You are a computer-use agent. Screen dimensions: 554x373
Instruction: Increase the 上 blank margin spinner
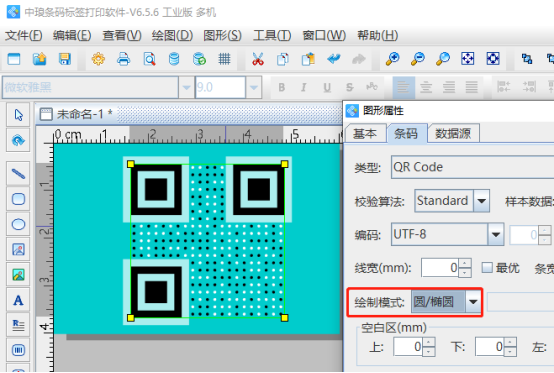tap(429, 342)
